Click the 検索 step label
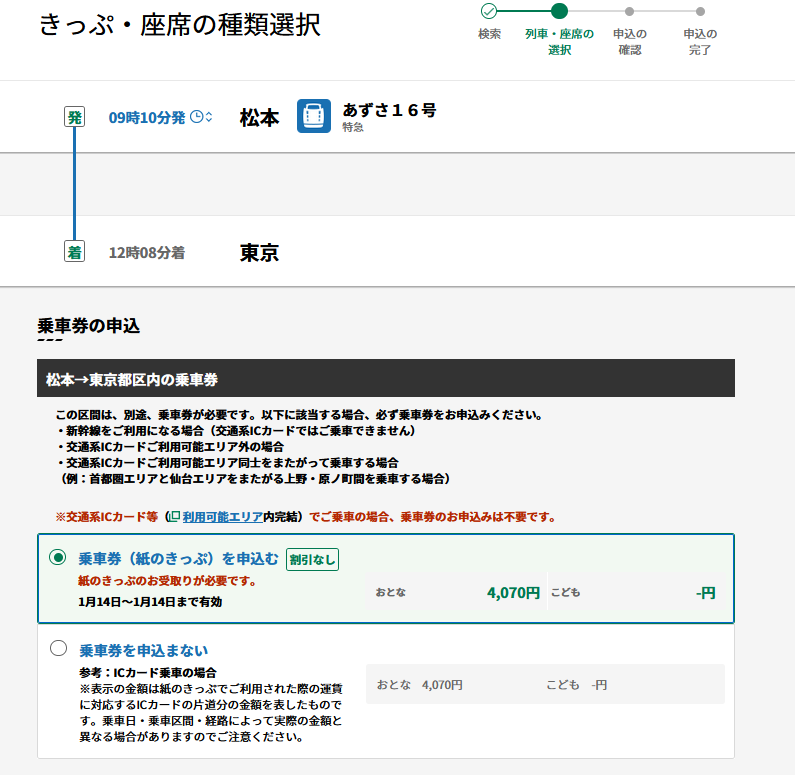 (489, 34)
